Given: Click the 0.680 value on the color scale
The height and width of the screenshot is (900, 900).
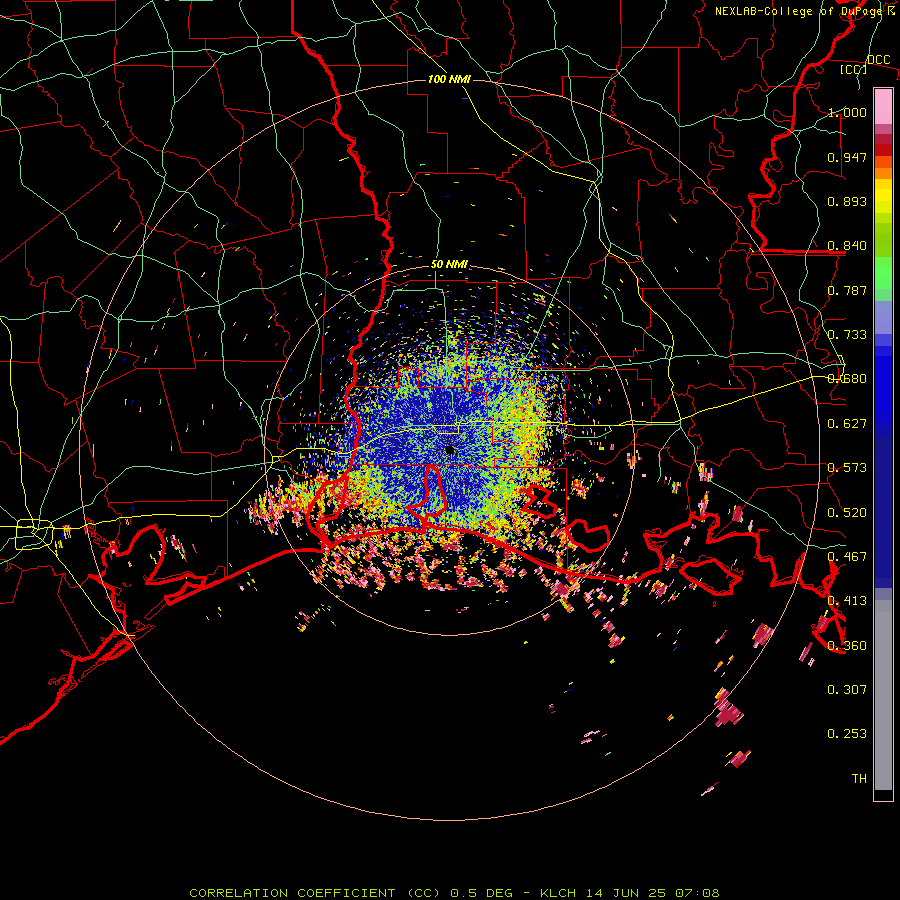Looking at the screenshot, I should point(847,379).
